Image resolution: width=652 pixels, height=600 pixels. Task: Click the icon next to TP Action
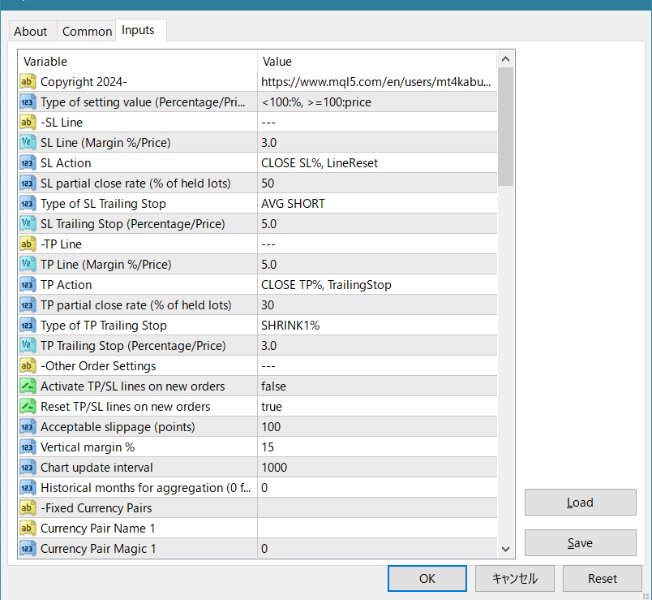click(27, 285)
